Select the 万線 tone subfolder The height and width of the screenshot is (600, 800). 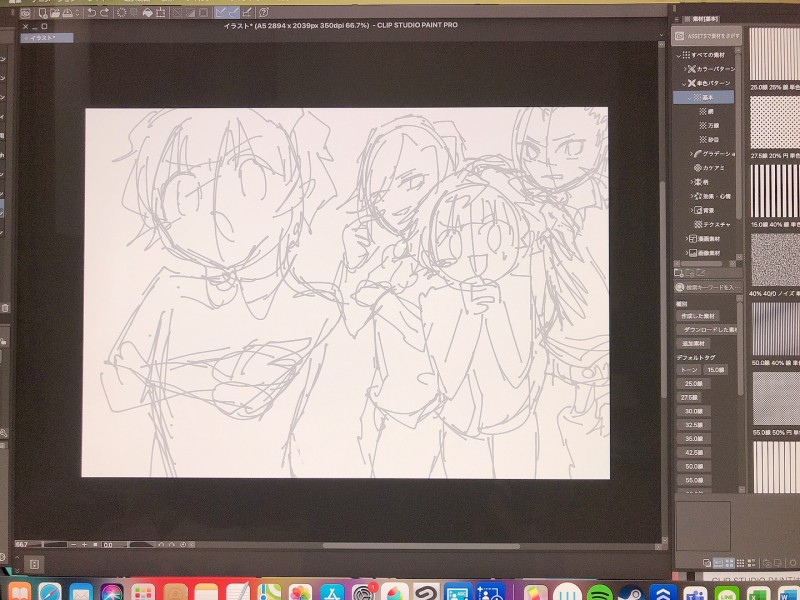pyautogui.click(x=709, y=125)
